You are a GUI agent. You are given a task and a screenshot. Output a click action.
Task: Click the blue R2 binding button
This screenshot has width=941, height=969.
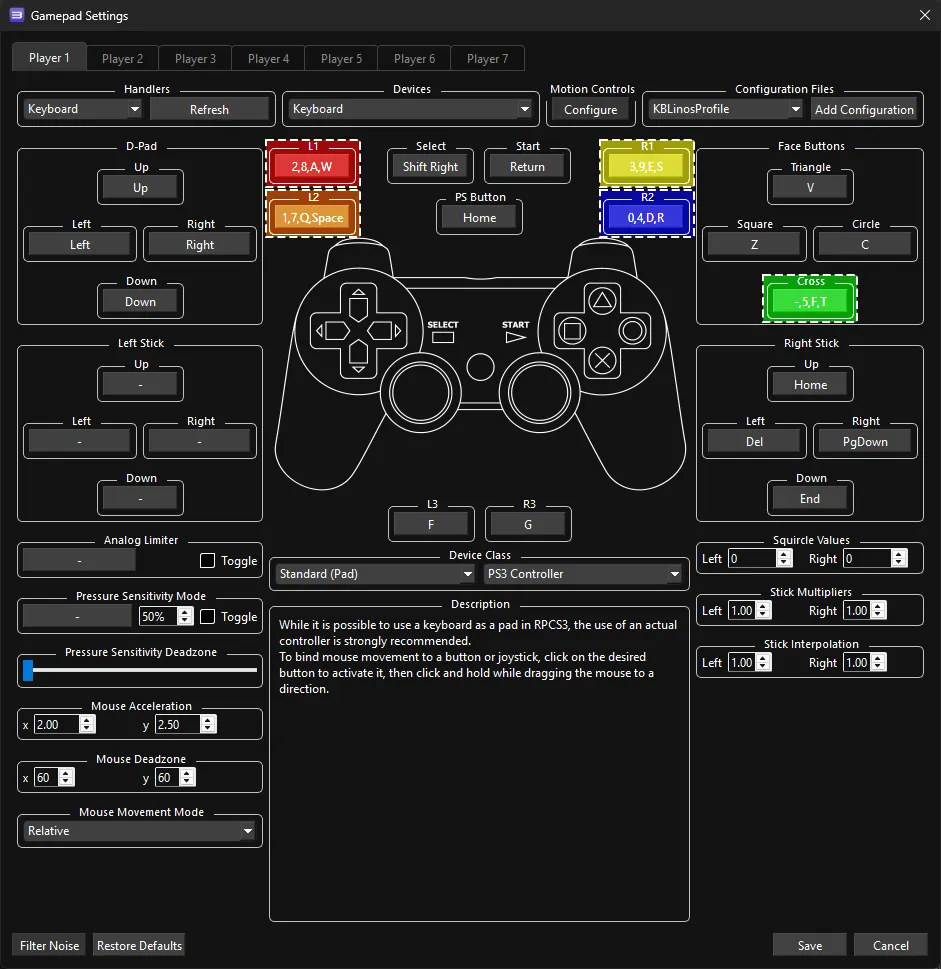coord(646,218)
